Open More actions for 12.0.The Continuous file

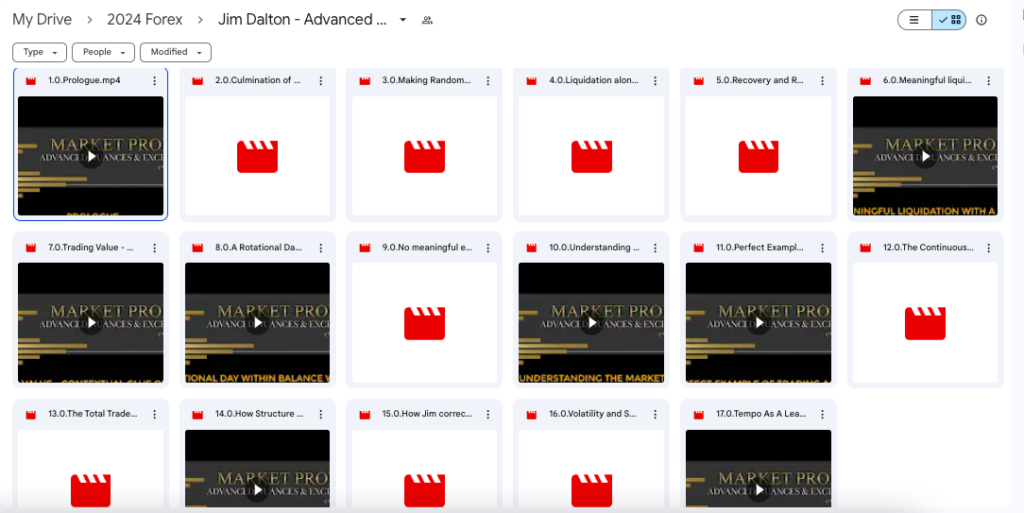[x=989, y=248]
